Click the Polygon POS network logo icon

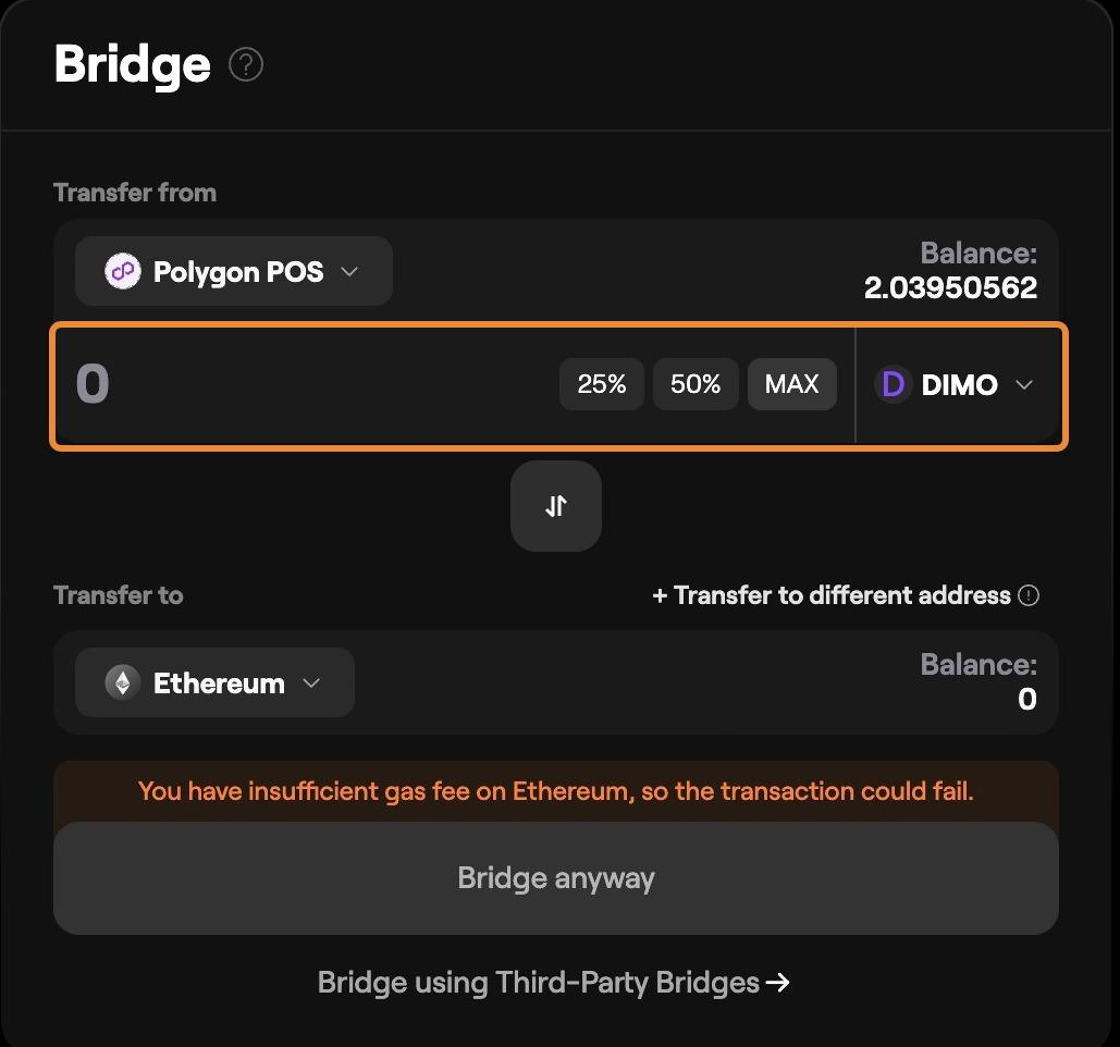[x=123, y=271]
